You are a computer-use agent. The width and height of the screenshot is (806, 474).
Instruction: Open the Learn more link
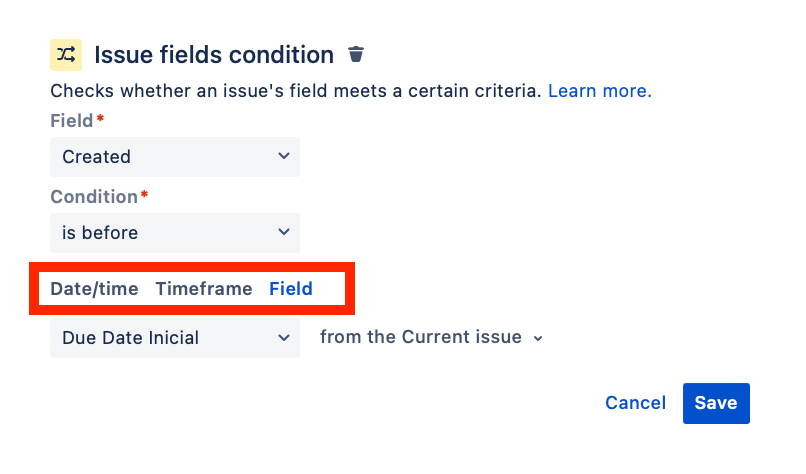[x=599, y=91]
